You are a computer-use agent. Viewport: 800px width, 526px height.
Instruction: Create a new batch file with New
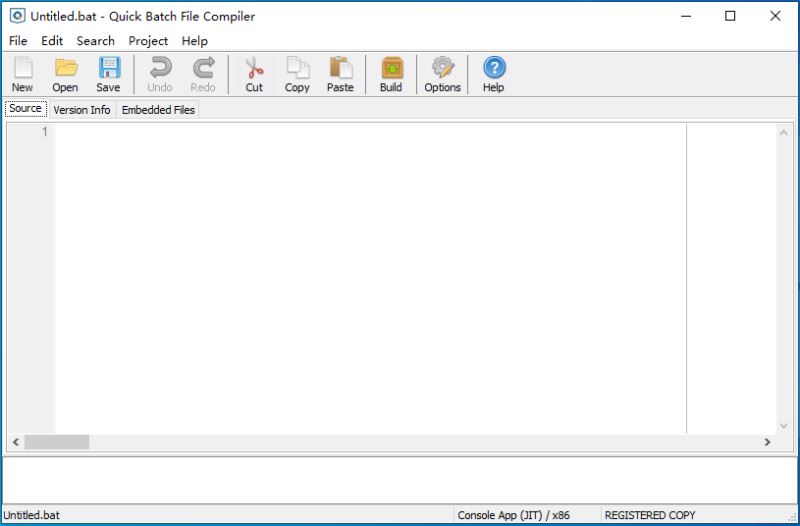[22, 74]
